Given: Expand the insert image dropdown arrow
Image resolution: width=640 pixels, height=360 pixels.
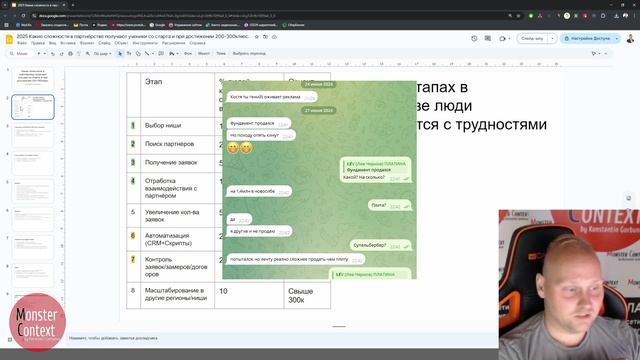Looking at the screenshot, I should click(x=178, y=53).
